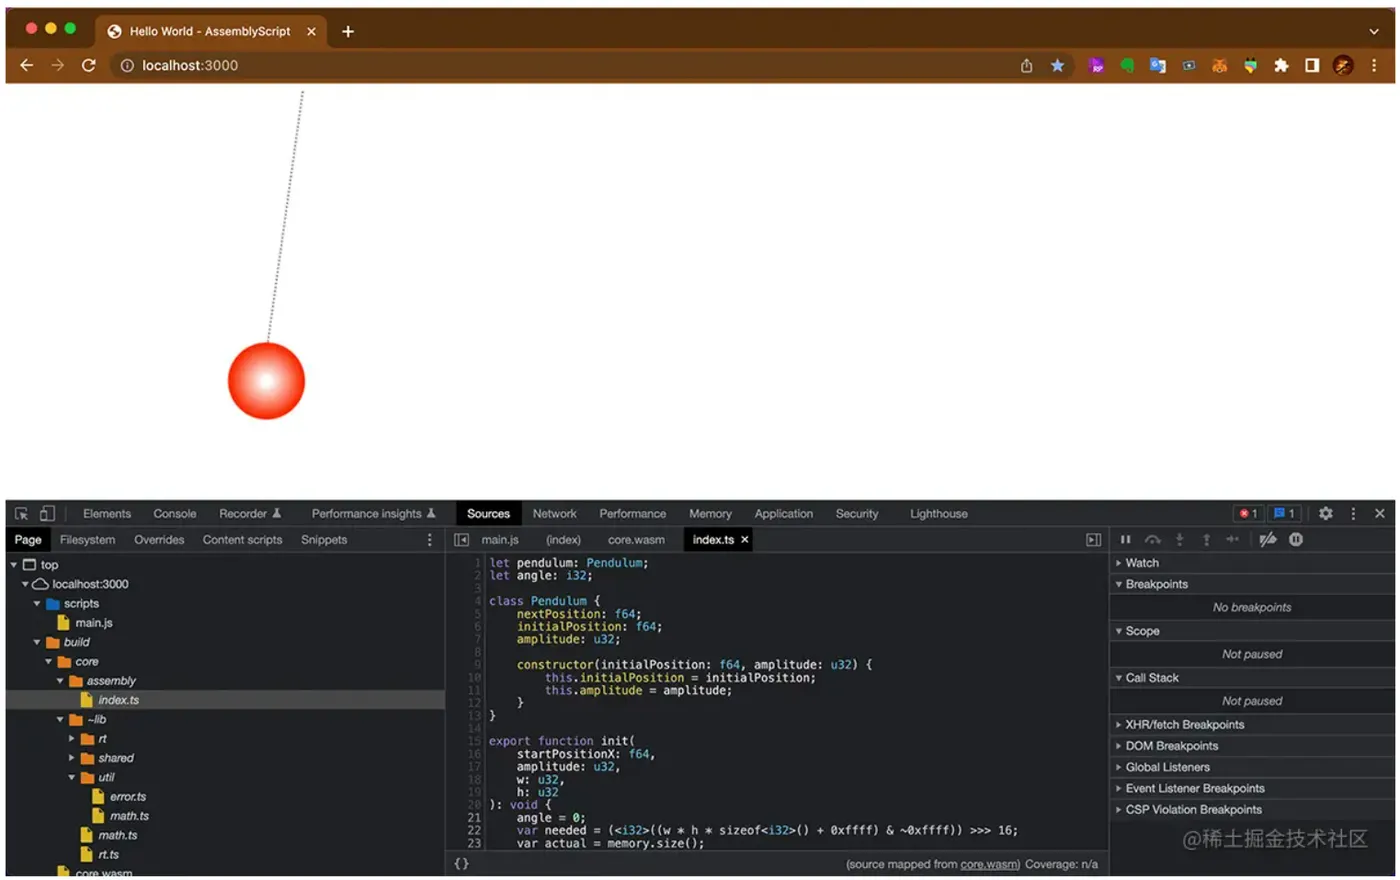Click the step out debugger icon

coord(1206,539)
